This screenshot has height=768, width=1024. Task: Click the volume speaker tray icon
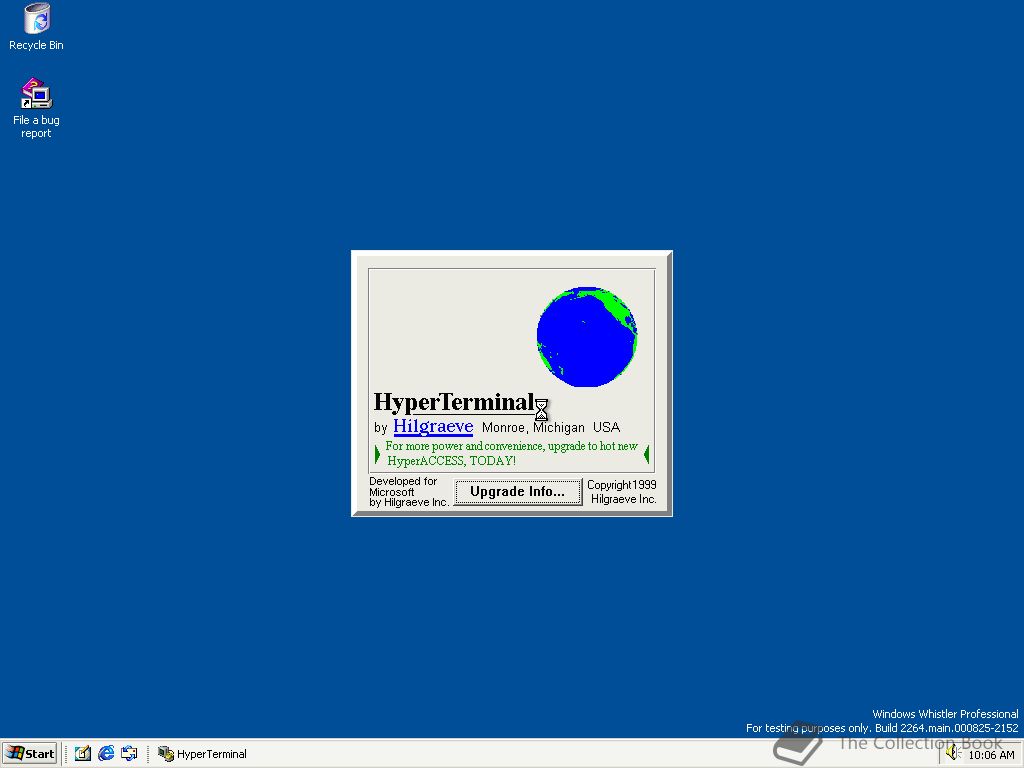coord(953,754)
